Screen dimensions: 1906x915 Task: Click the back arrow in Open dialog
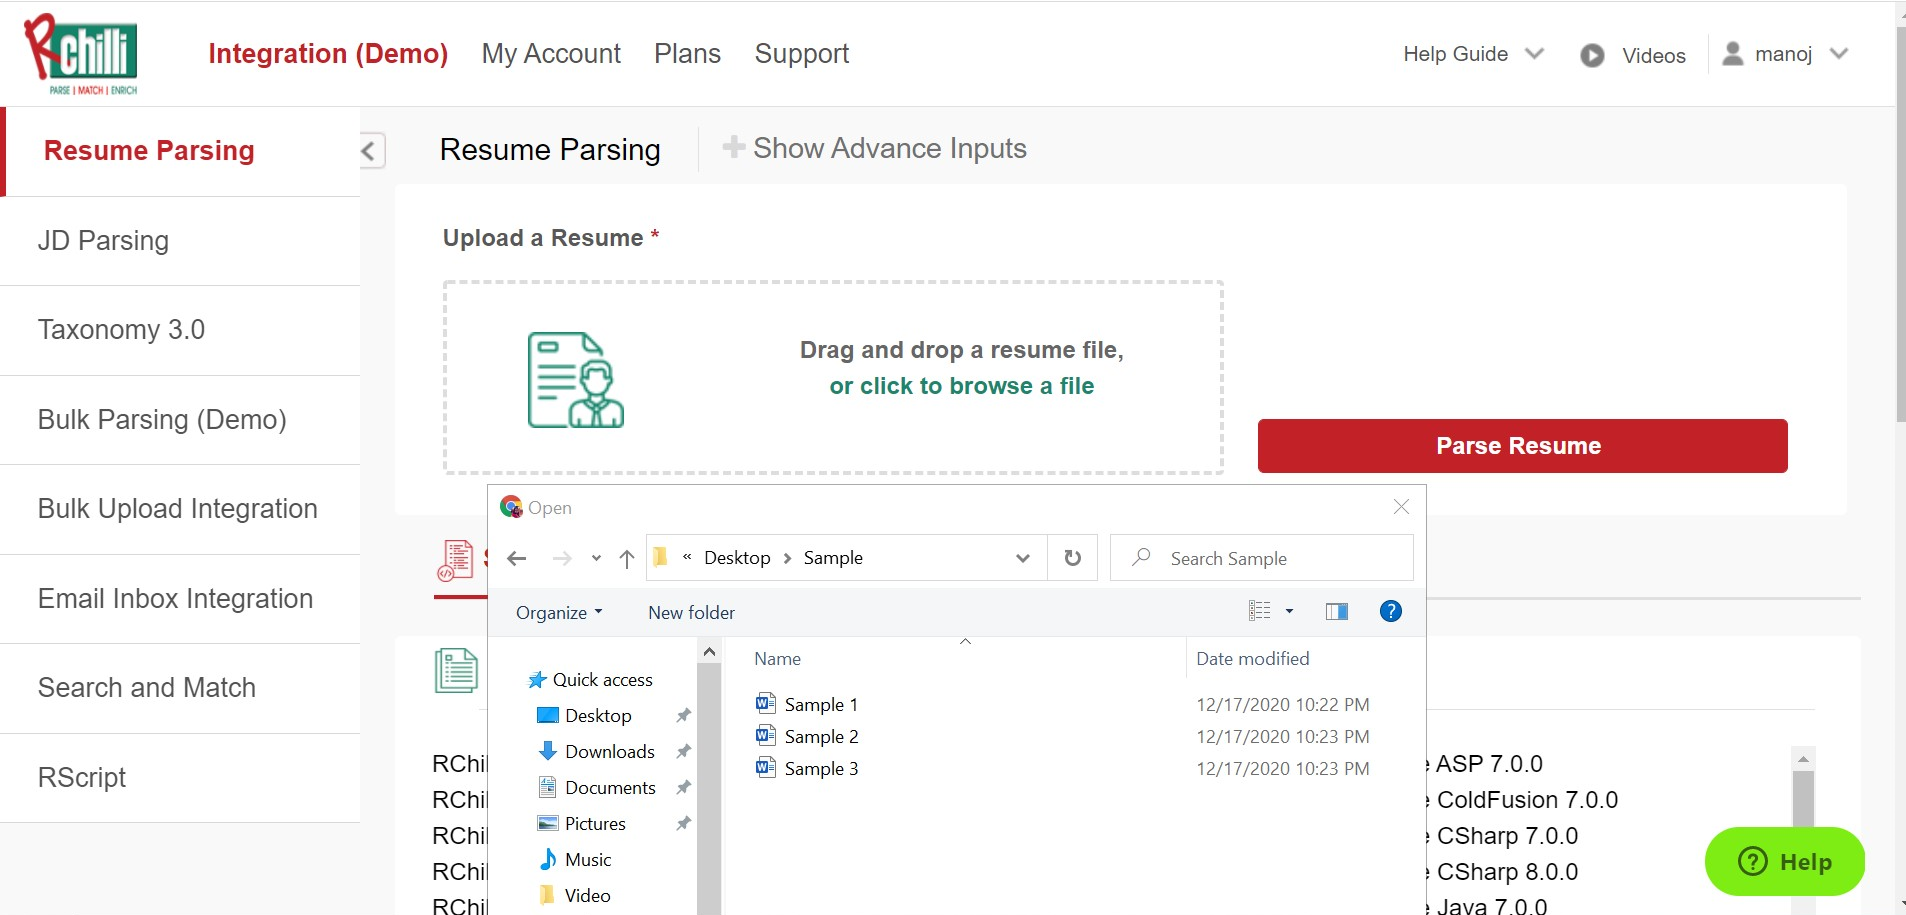click(x=517, y=559)
